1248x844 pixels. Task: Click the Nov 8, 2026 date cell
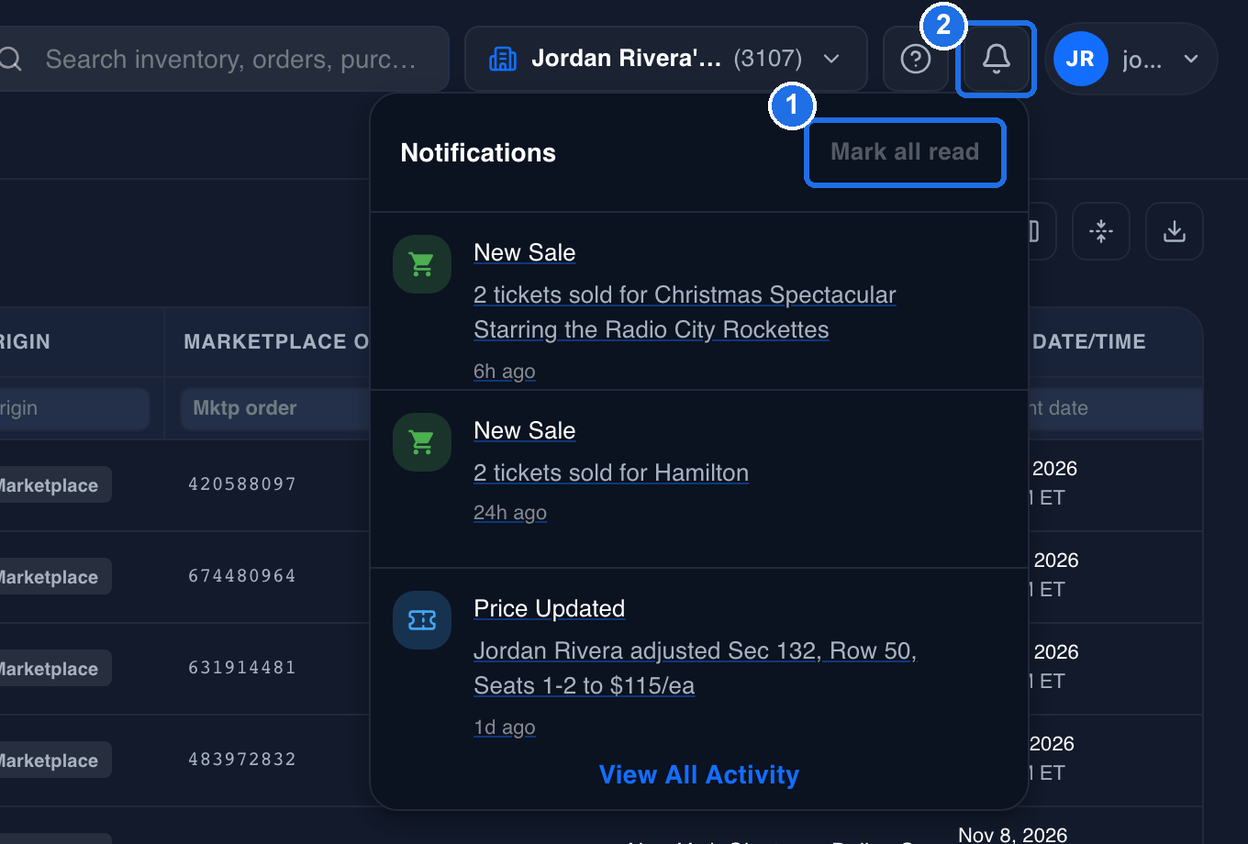pyautogui.click(x=1013, y=834)
